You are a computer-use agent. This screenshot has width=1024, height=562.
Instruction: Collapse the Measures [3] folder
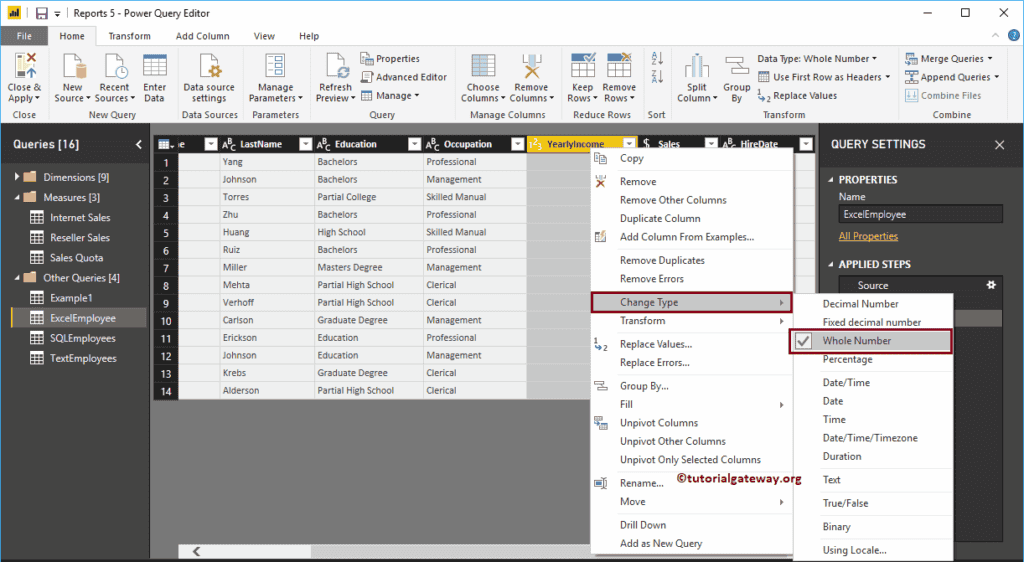17,197
